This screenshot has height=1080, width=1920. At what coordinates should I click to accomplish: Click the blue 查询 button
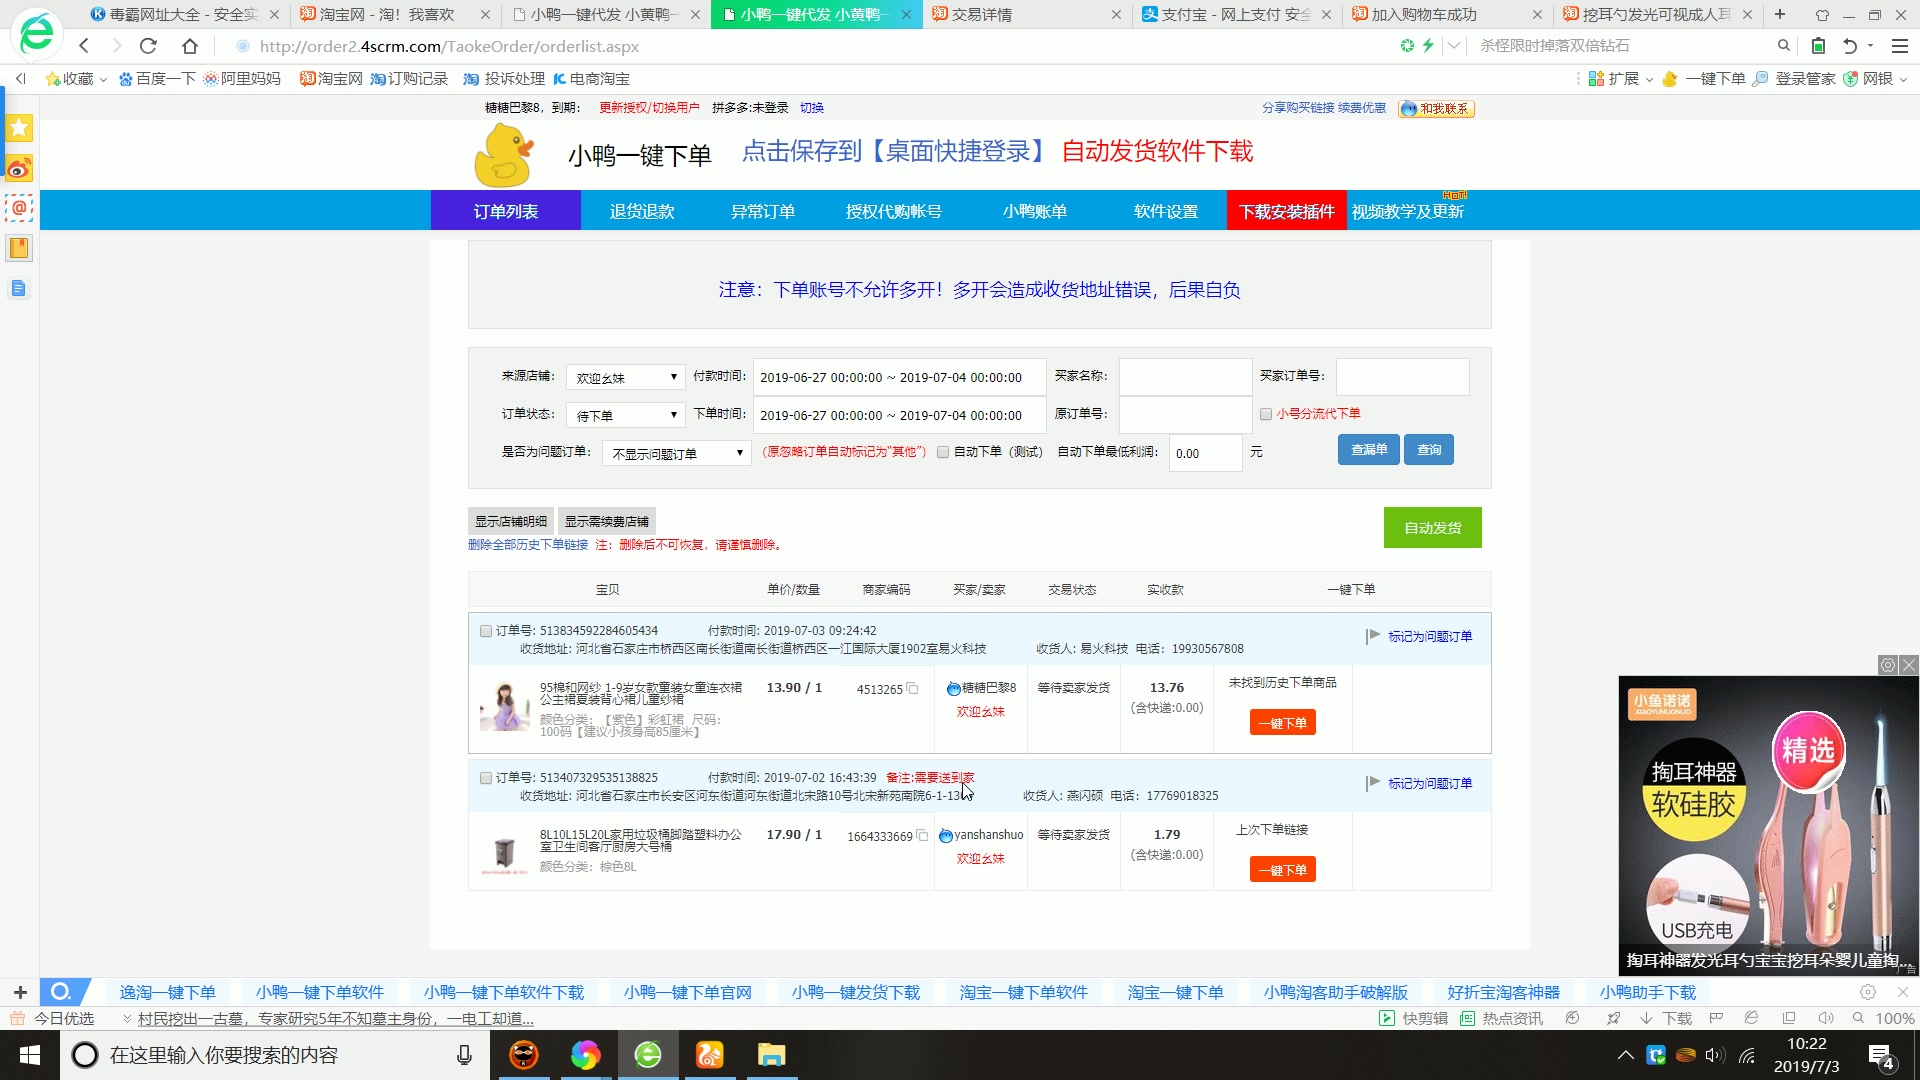tap(1429, 449)
